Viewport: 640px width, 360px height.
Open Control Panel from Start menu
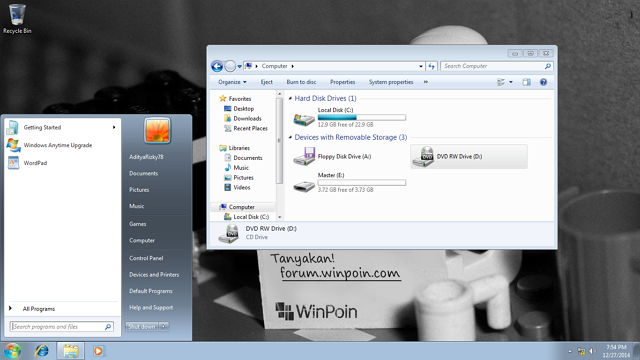point(146,258)
